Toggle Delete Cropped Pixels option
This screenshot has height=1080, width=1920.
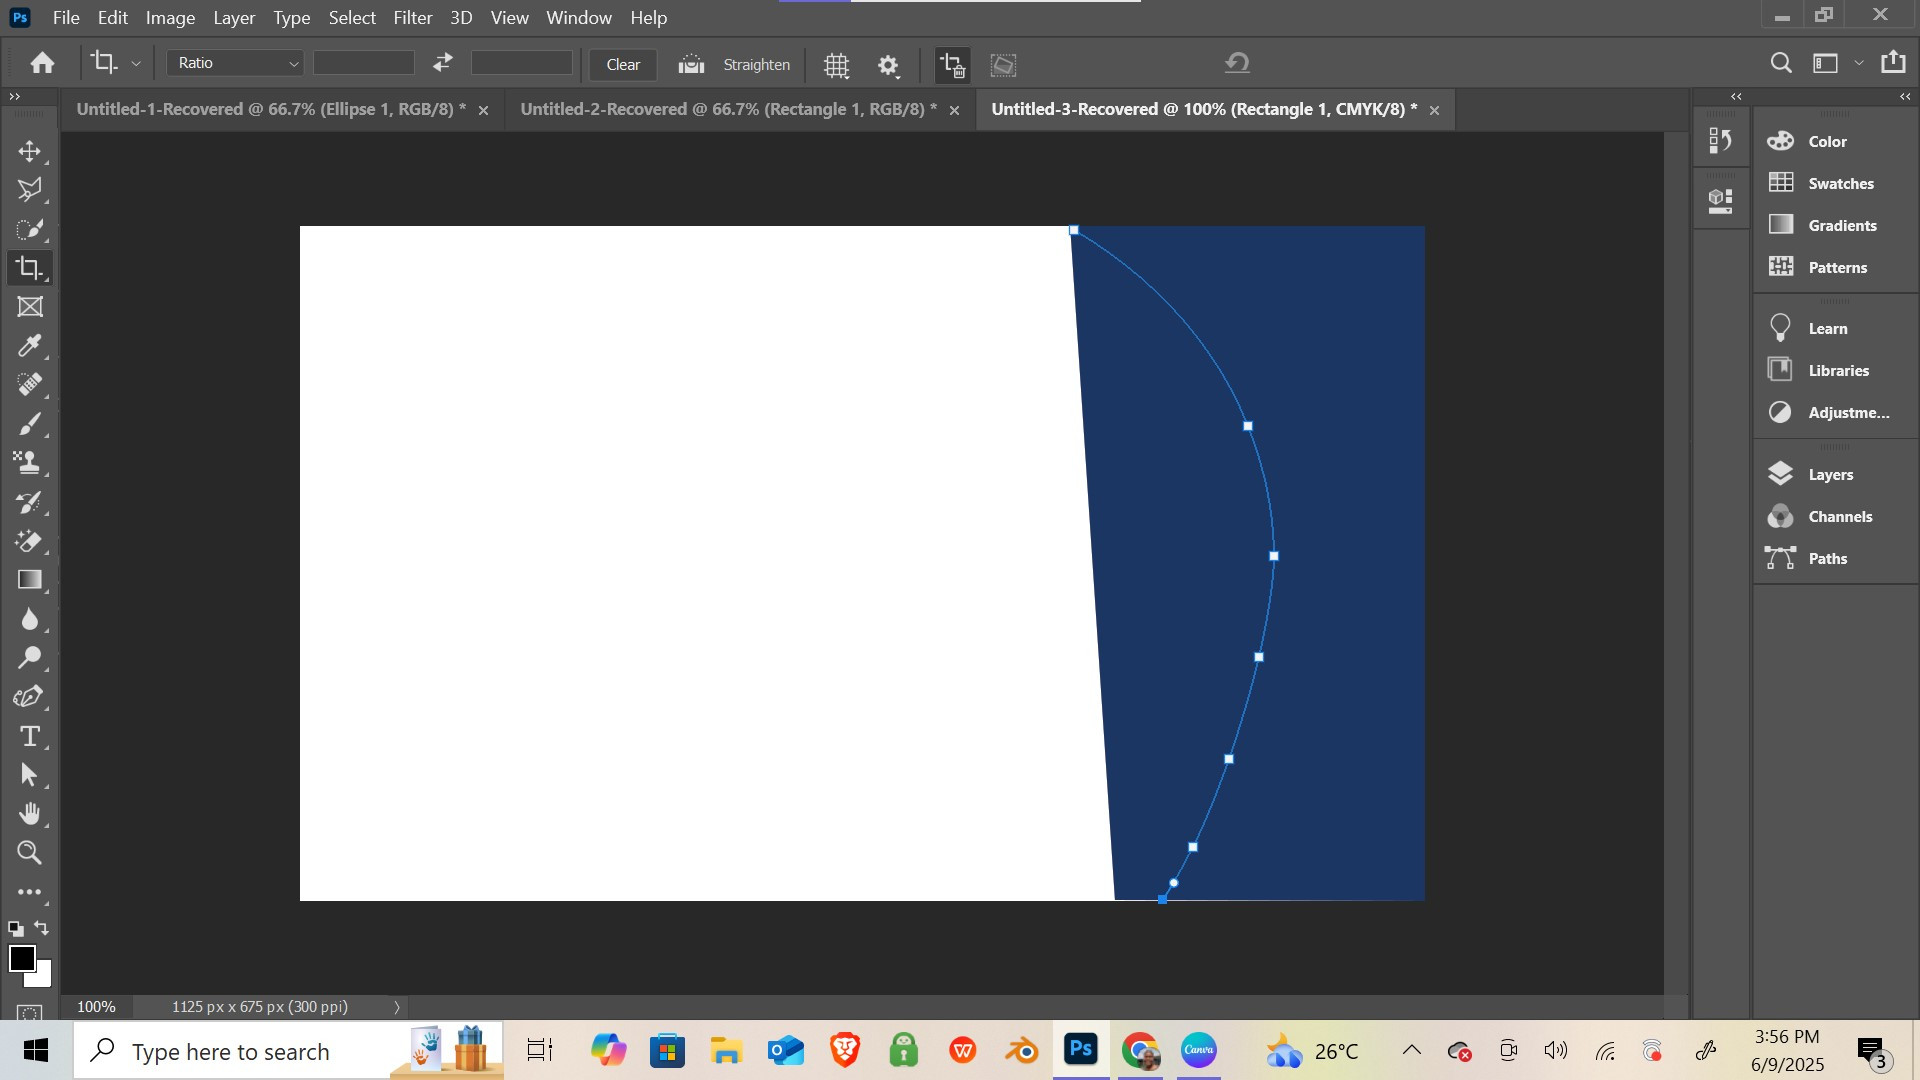952,65
